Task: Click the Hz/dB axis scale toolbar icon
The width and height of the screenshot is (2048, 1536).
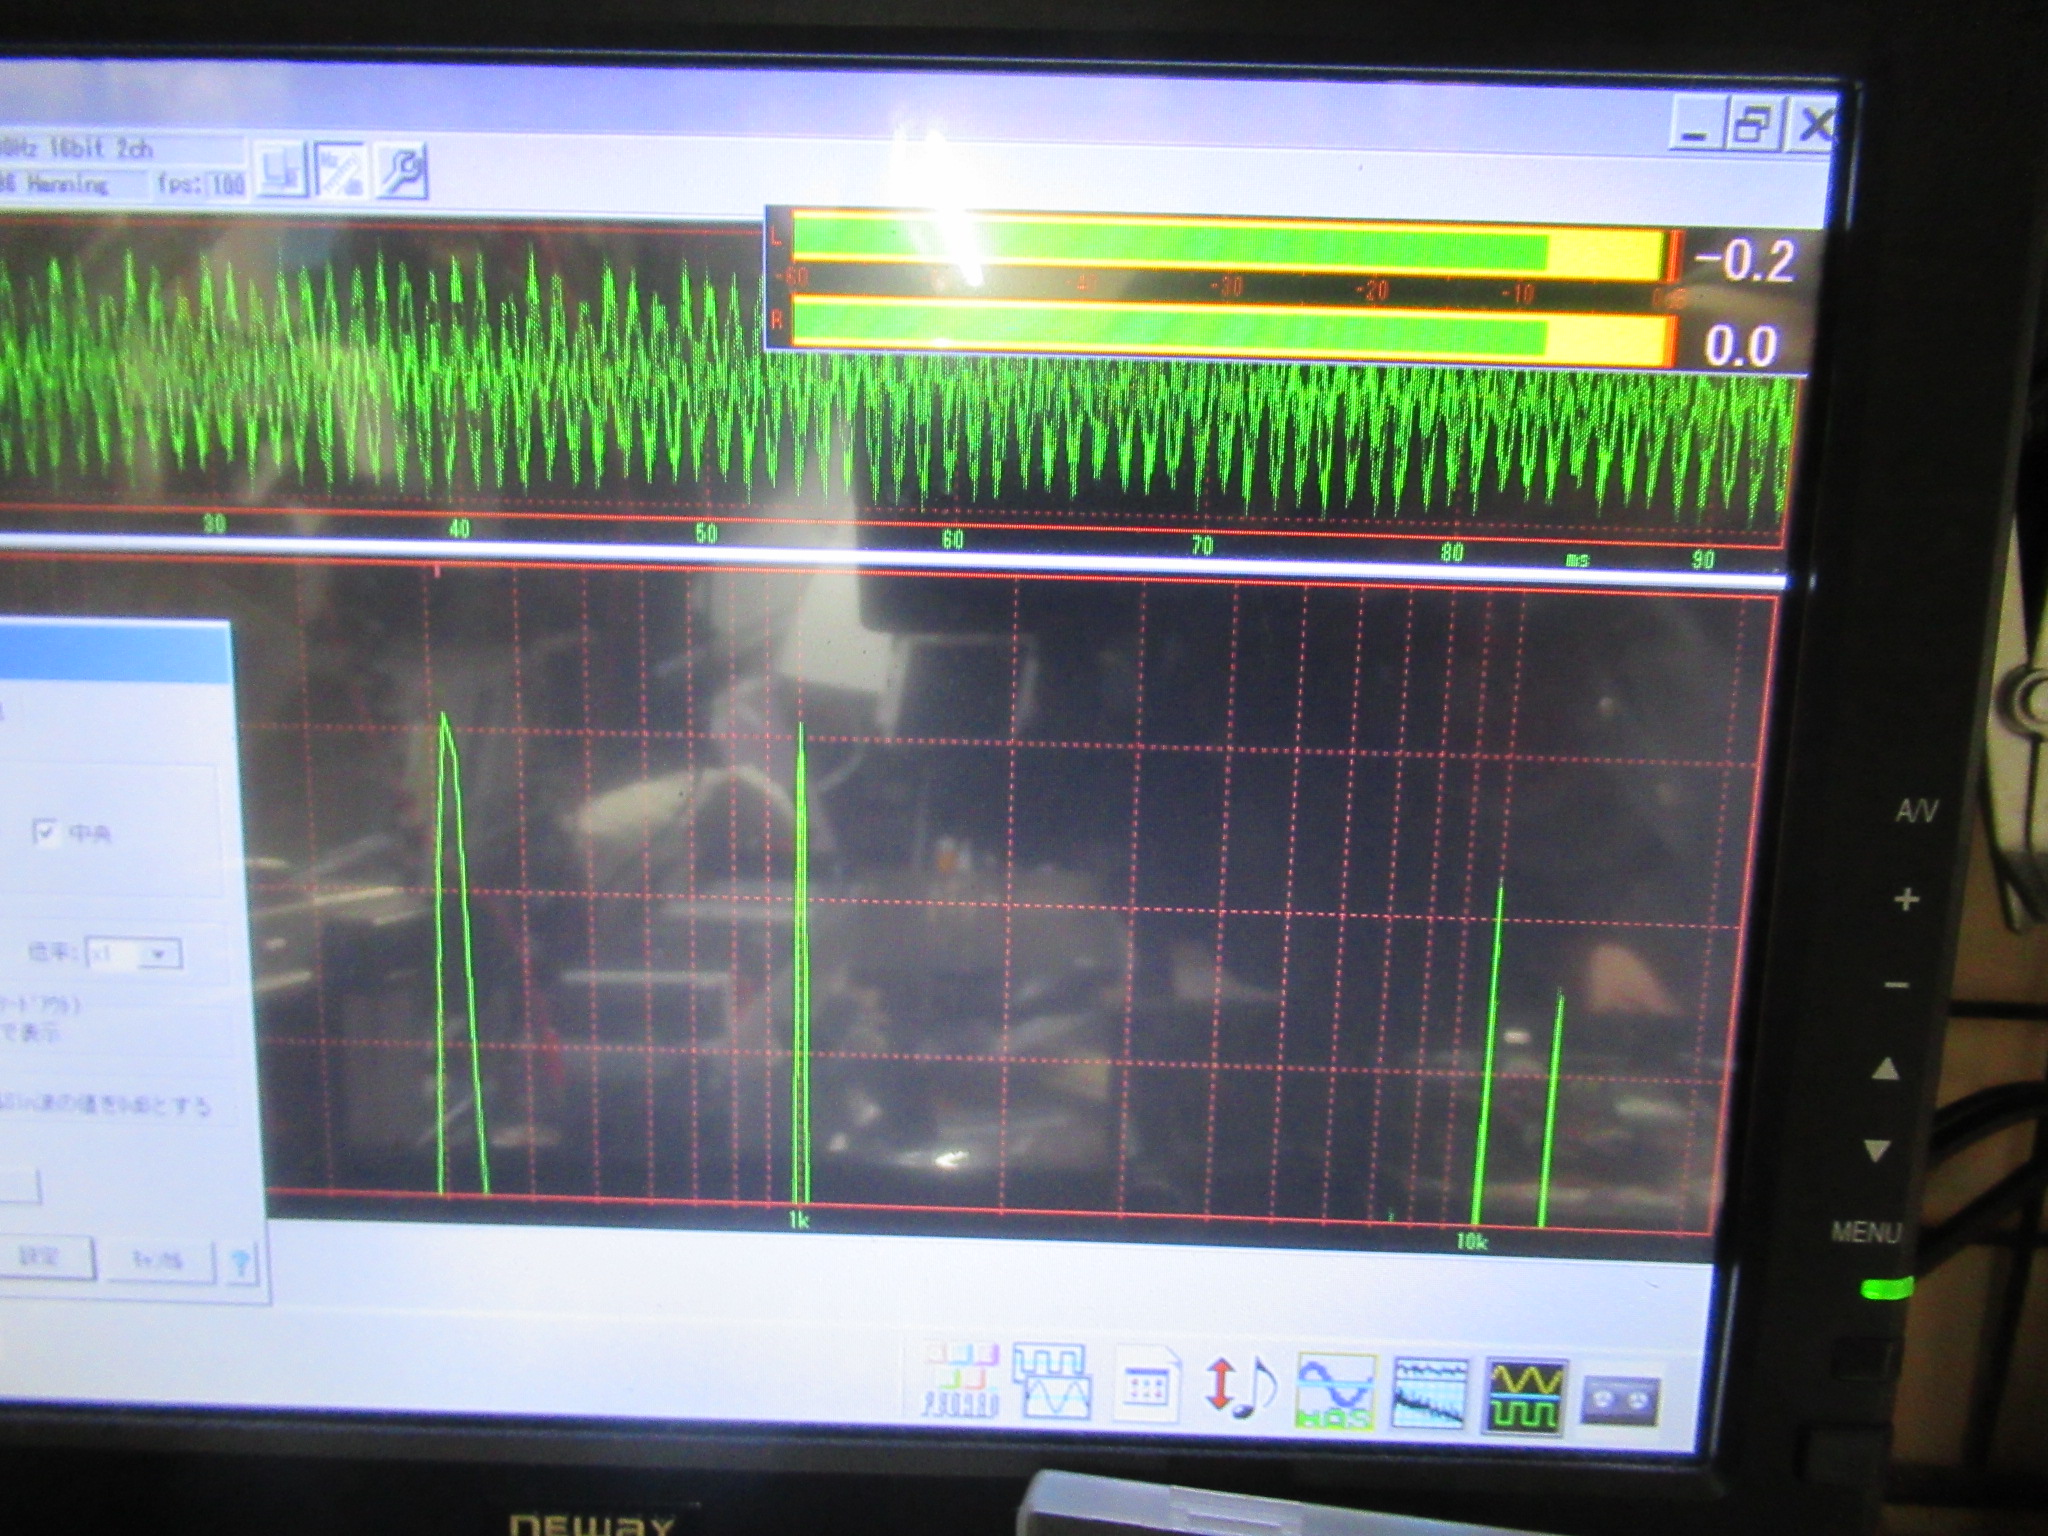Action: [x=341, y=171]
